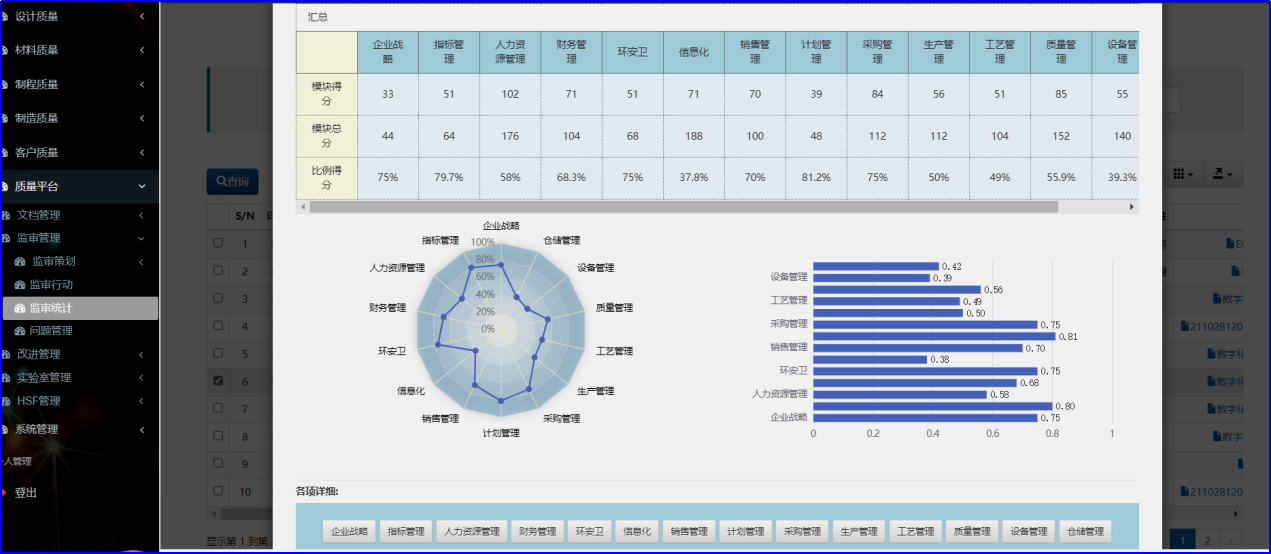
Task: Click the 销售管理 detail button
Action: 690,532
